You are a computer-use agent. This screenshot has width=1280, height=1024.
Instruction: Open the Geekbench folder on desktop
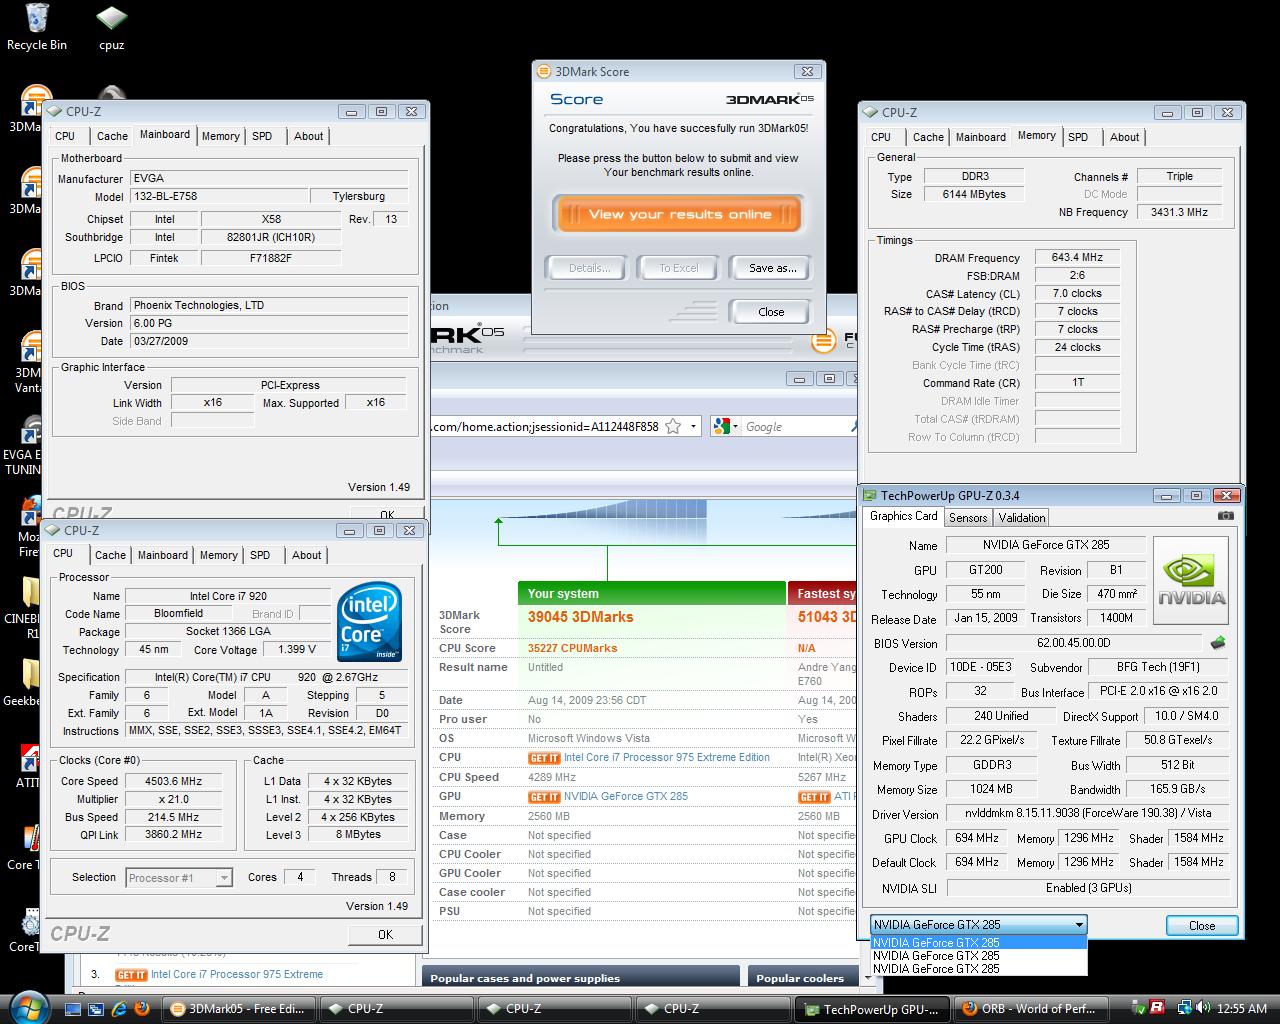coord(21,680)
